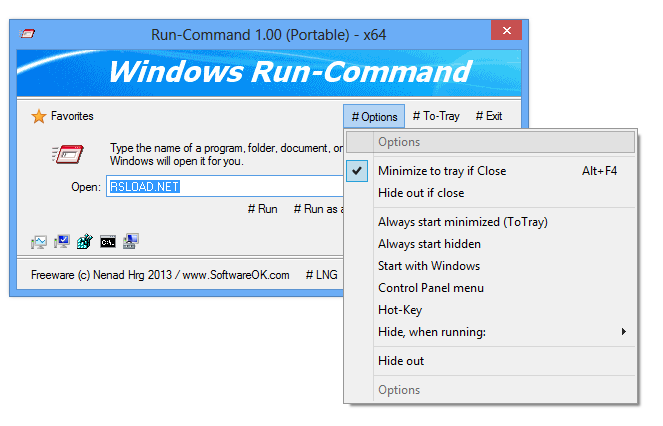663x426 pixels.
Task: Select Control Panel menu entry
Action: 490,288
